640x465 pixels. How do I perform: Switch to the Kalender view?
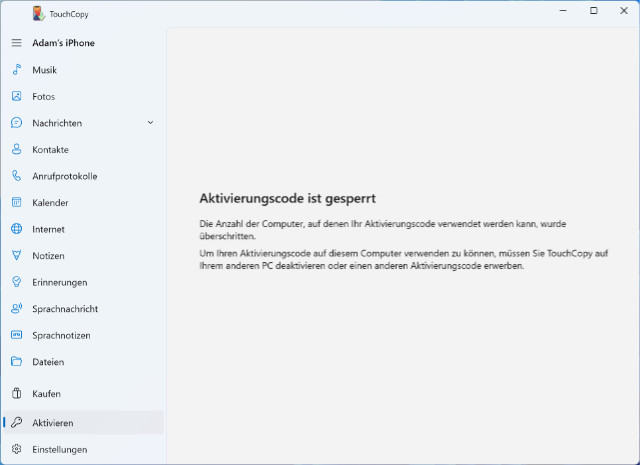(x=83, y=202)
